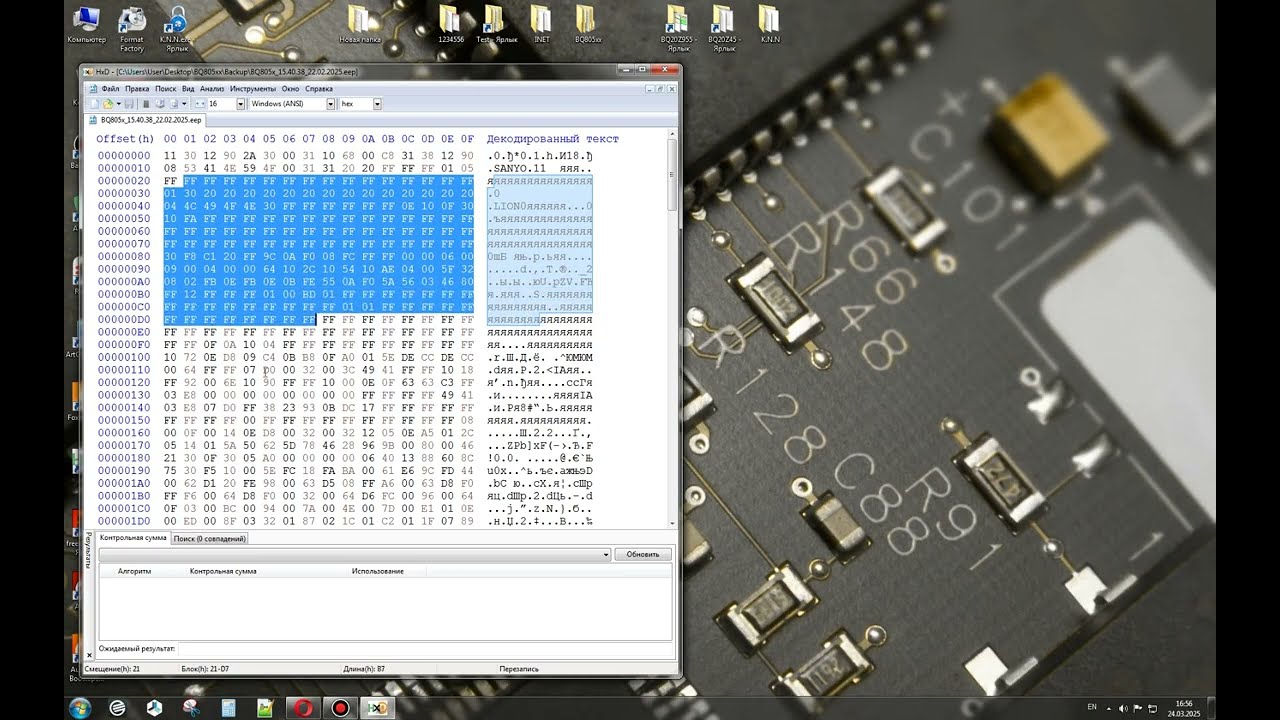Switch to the Контрольная сумма tab

pyautogui.click(x=132, y=538)
